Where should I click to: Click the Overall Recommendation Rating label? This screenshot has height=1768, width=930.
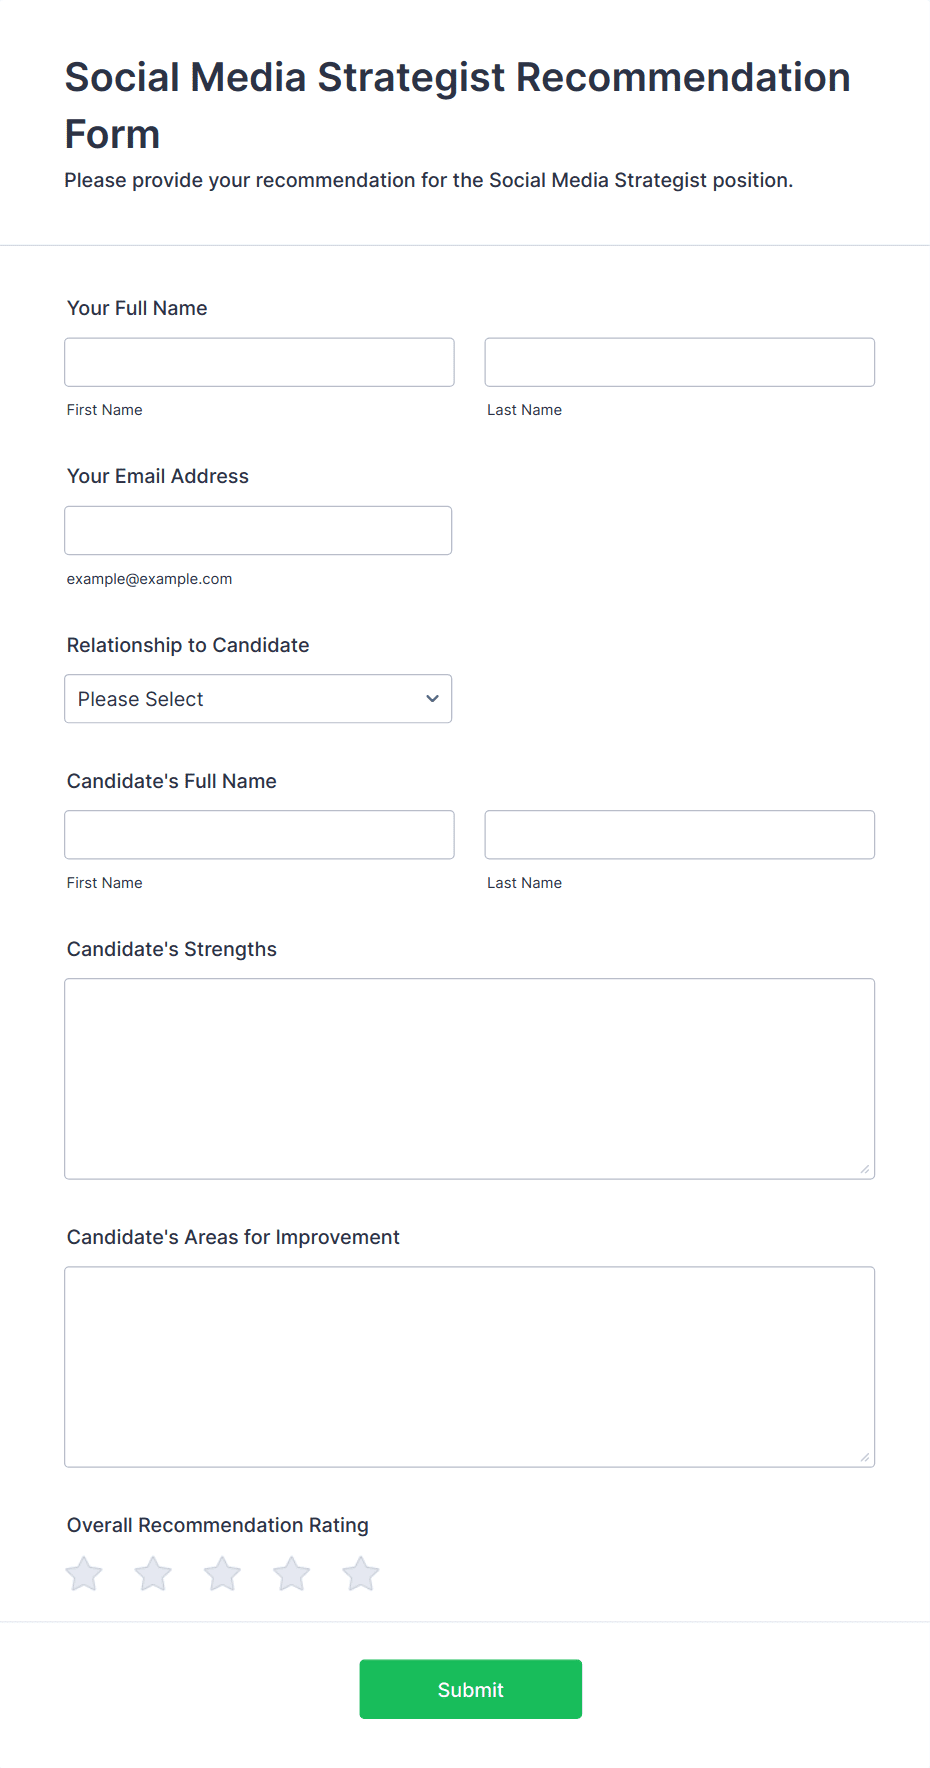click(218, 1525)
